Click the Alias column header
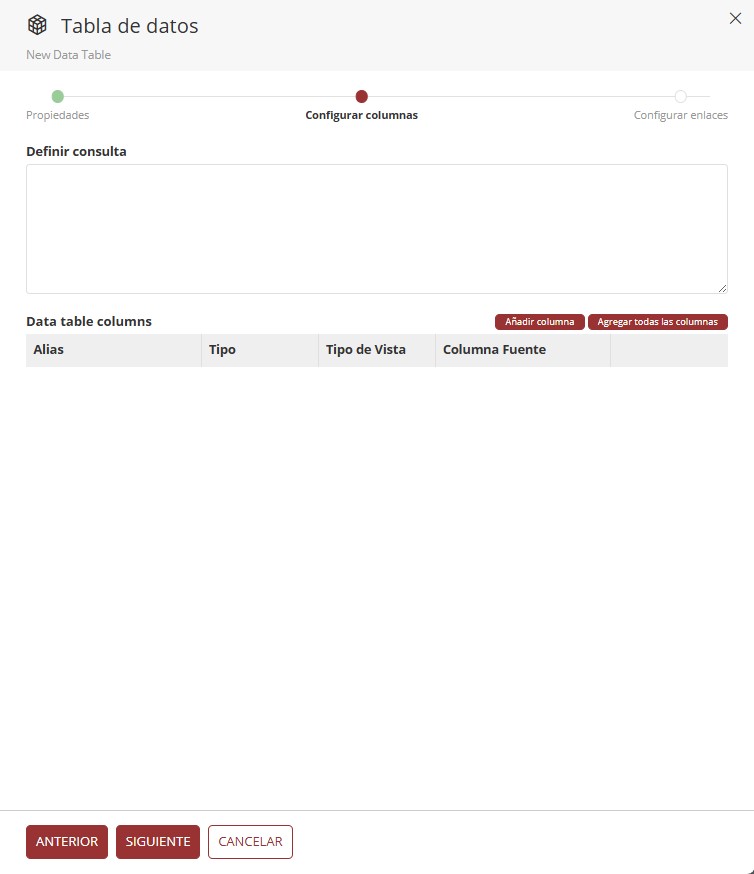754x874 pixels. (x=49, y=351)
